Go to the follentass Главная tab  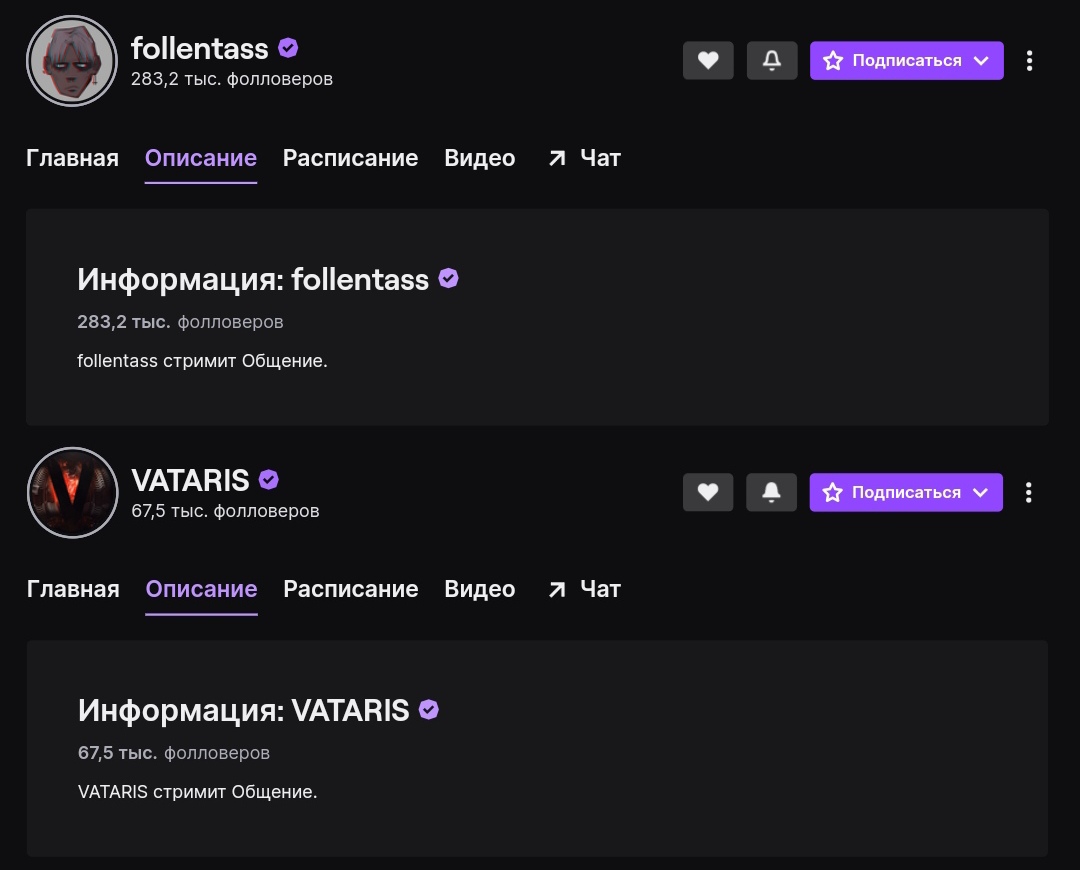(x=72, y=158)
